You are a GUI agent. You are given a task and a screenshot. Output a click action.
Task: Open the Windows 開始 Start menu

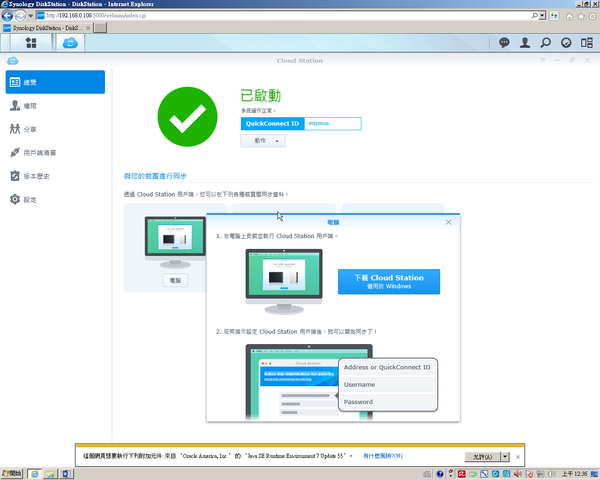tap(12, 474)
